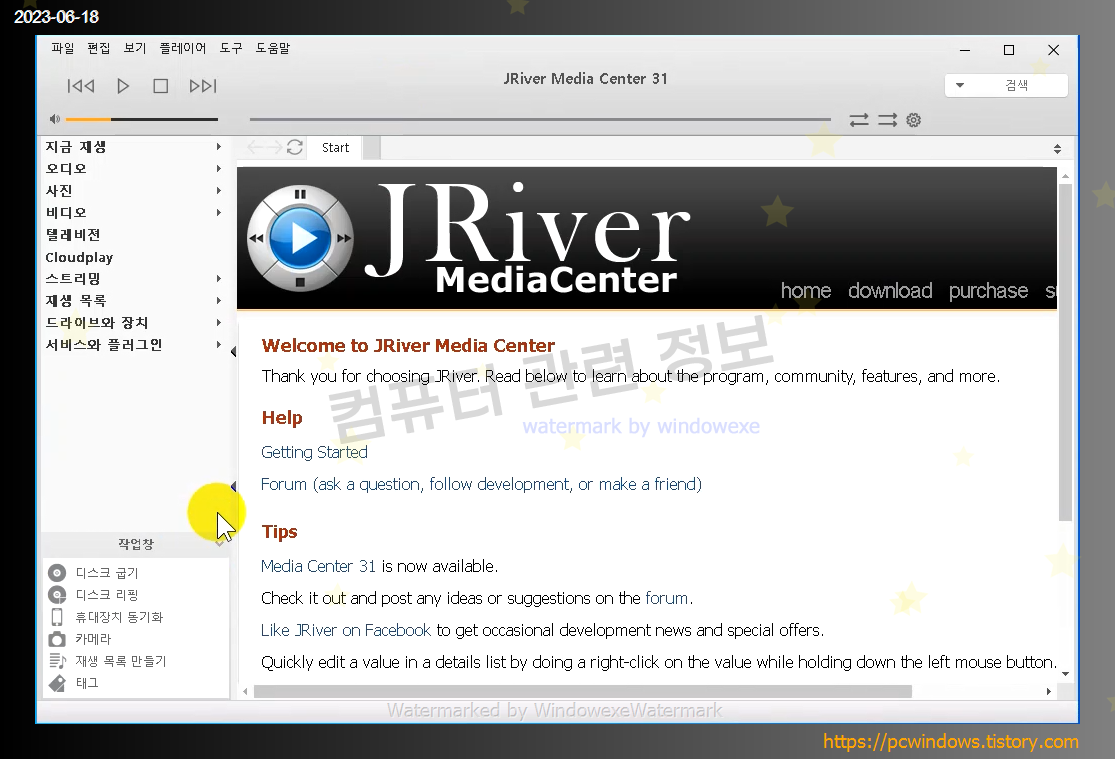This screenshot has height=759, width=1115.
Task: Toggle repeat mode icon
Action: (859, 120)
